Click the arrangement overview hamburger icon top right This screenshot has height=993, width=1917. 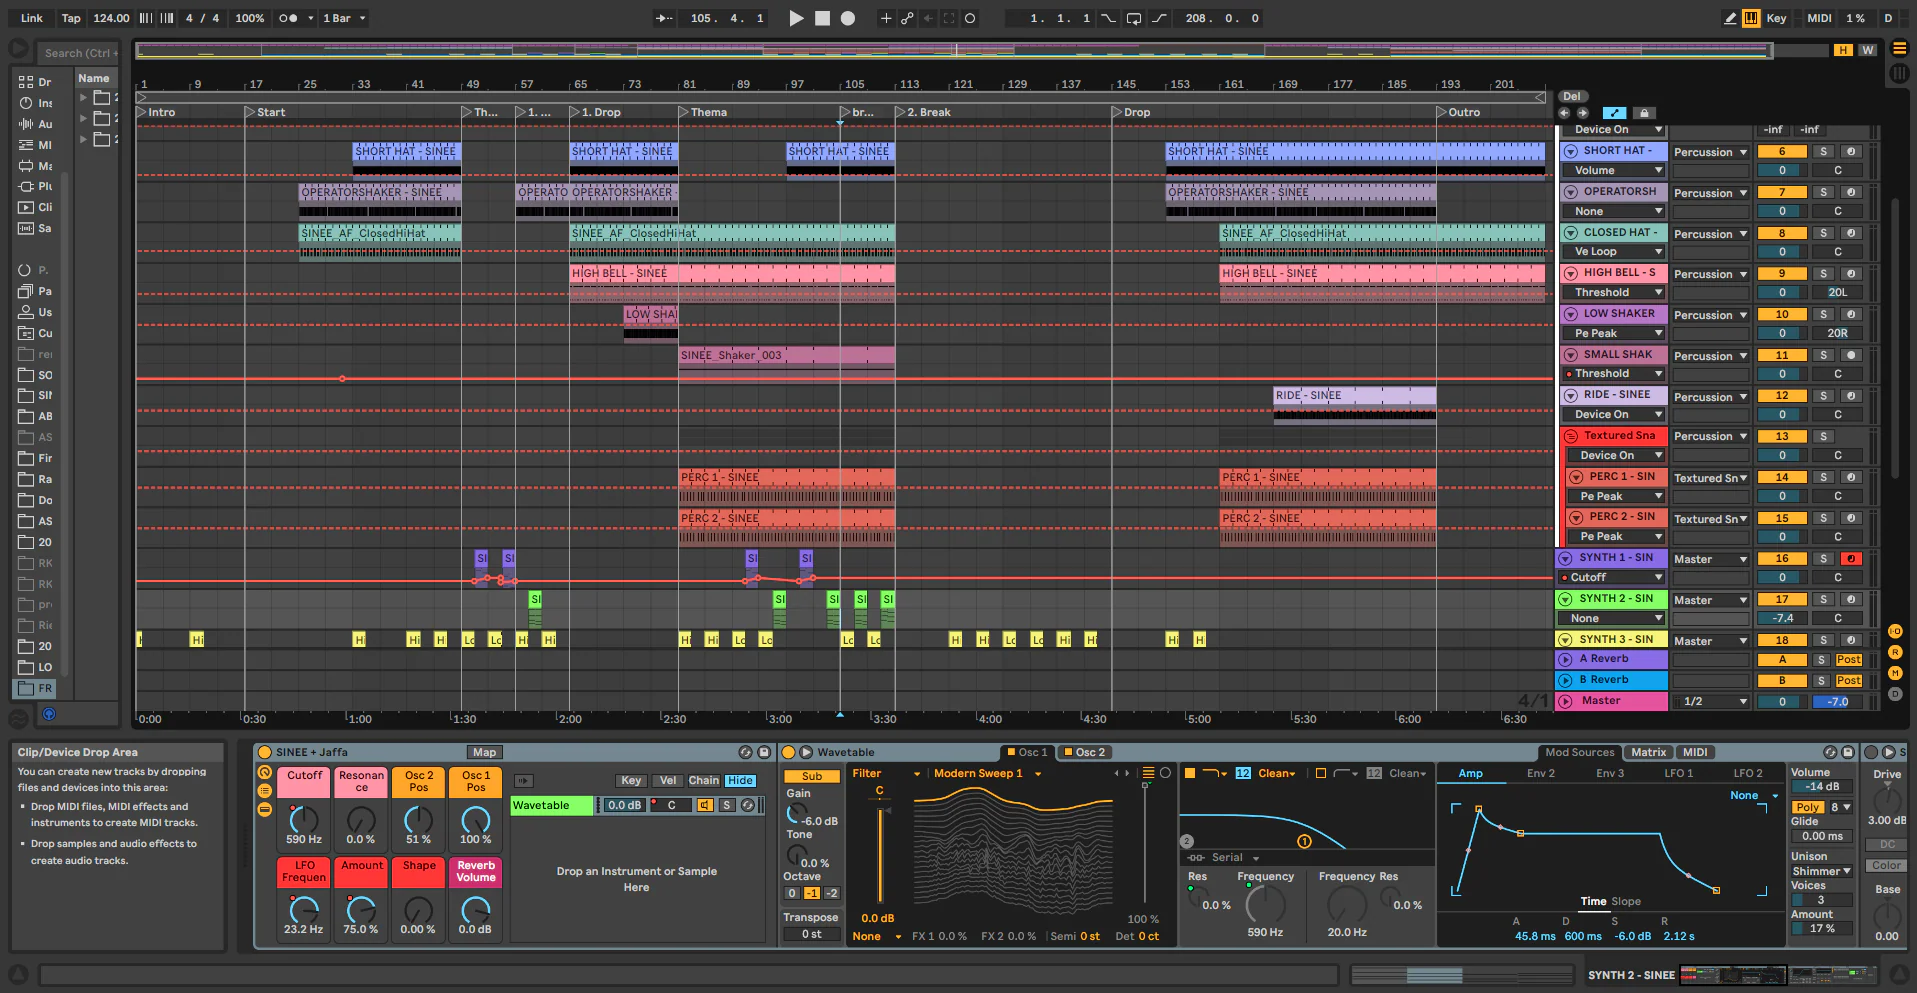pos(1899,49)
